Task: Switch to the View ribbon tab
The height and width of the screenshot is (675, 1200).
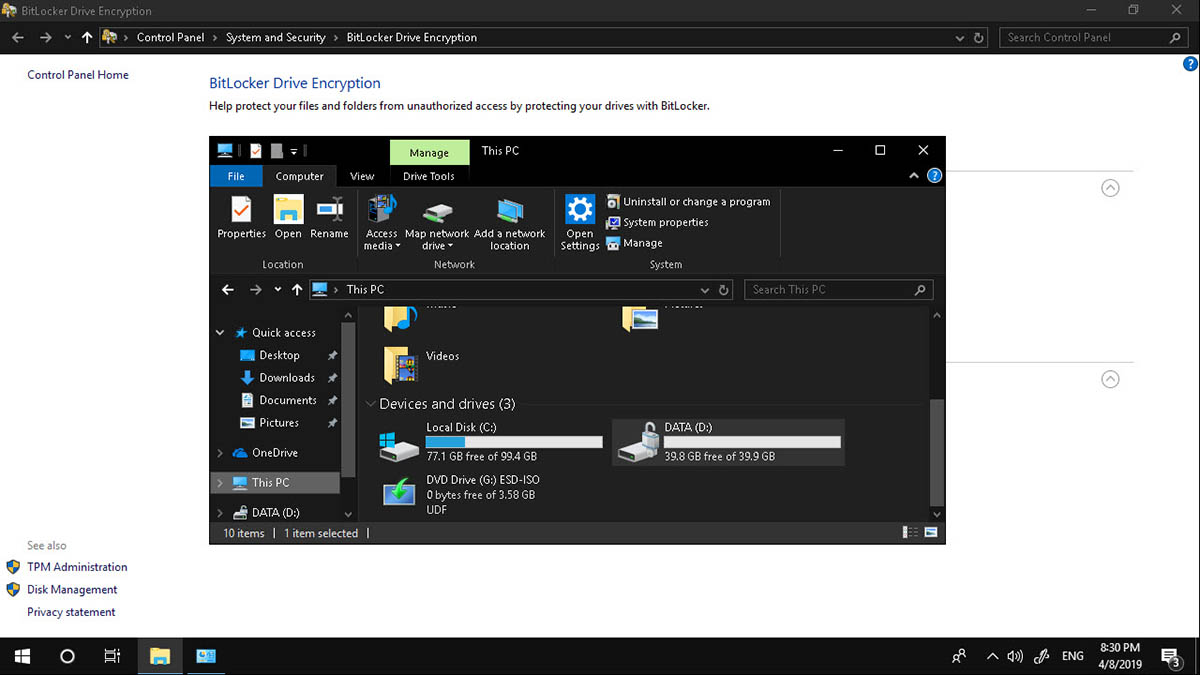Action: 362,176
